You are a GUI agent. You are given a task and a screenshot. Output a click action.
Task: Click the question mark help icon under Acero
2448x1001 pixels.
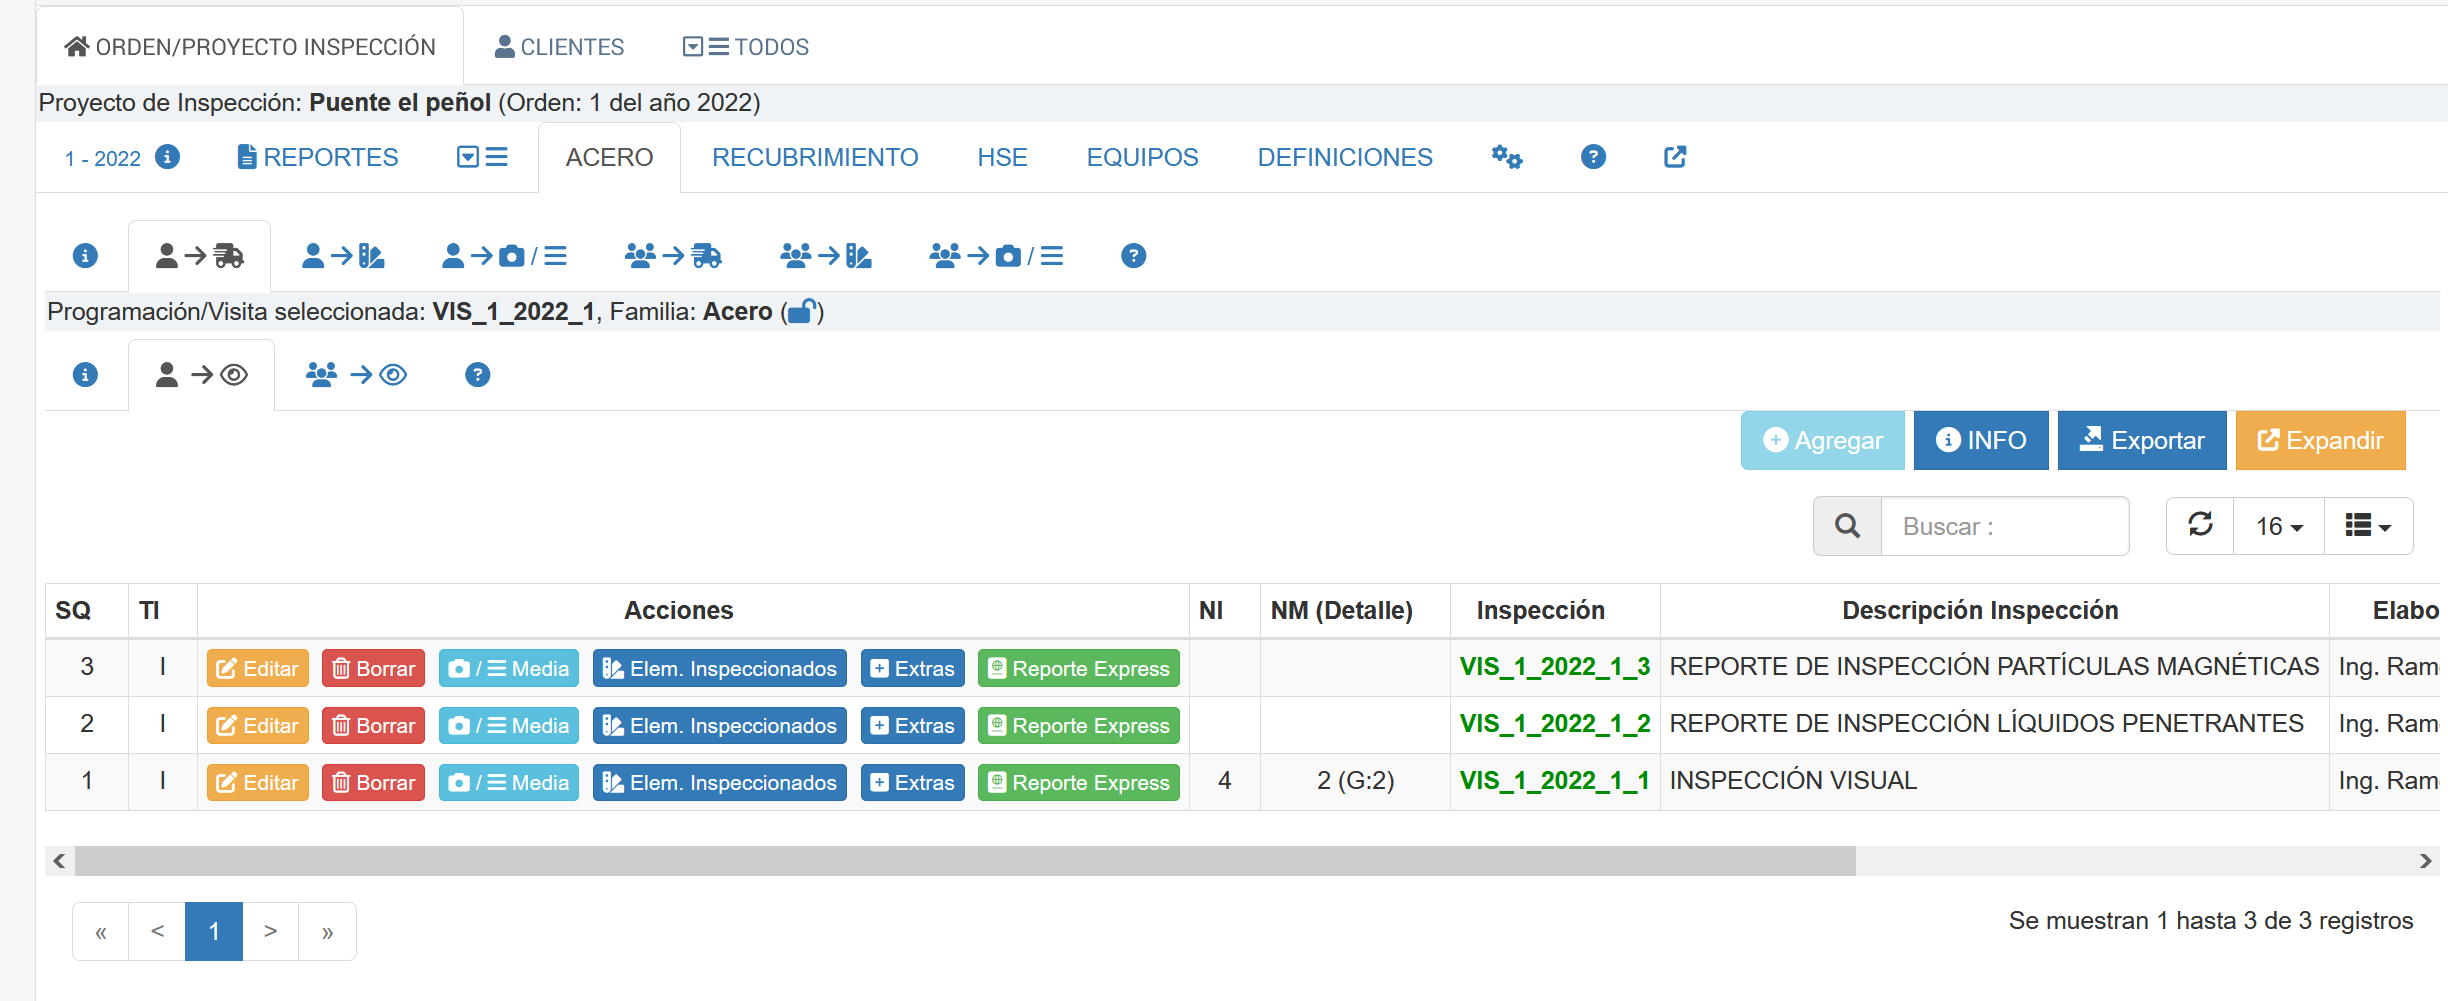tap(1133, 256)
